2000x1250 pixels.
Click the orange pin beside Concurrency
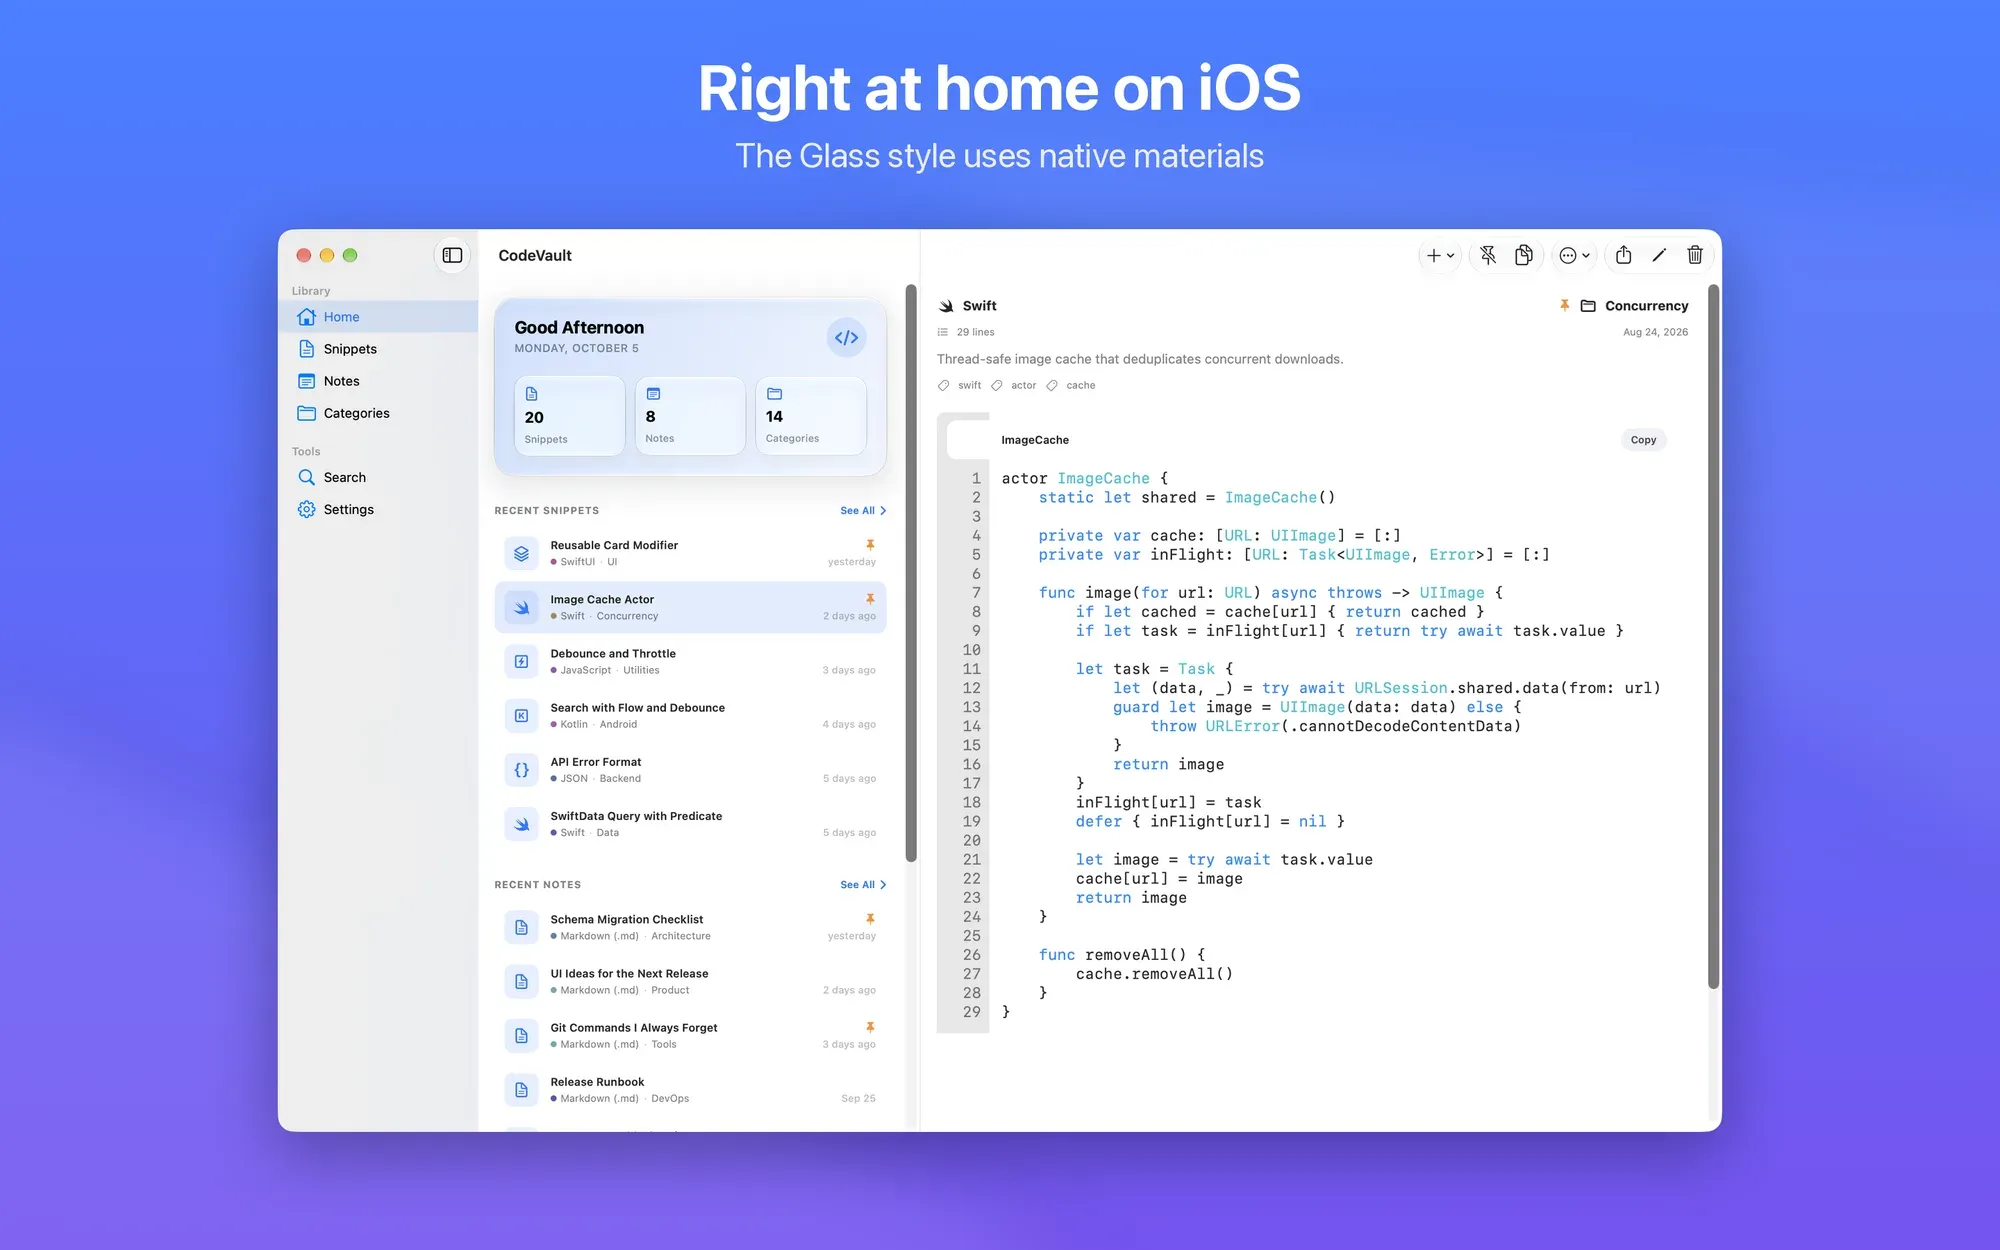click(x=1564, y=306)
